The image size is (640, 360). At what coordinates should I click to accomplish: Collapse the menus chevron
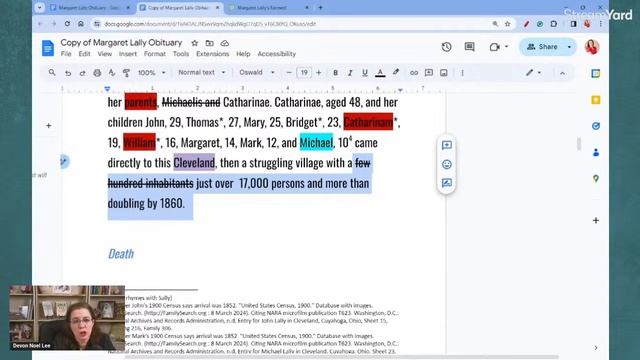click(x=562, y=73)
